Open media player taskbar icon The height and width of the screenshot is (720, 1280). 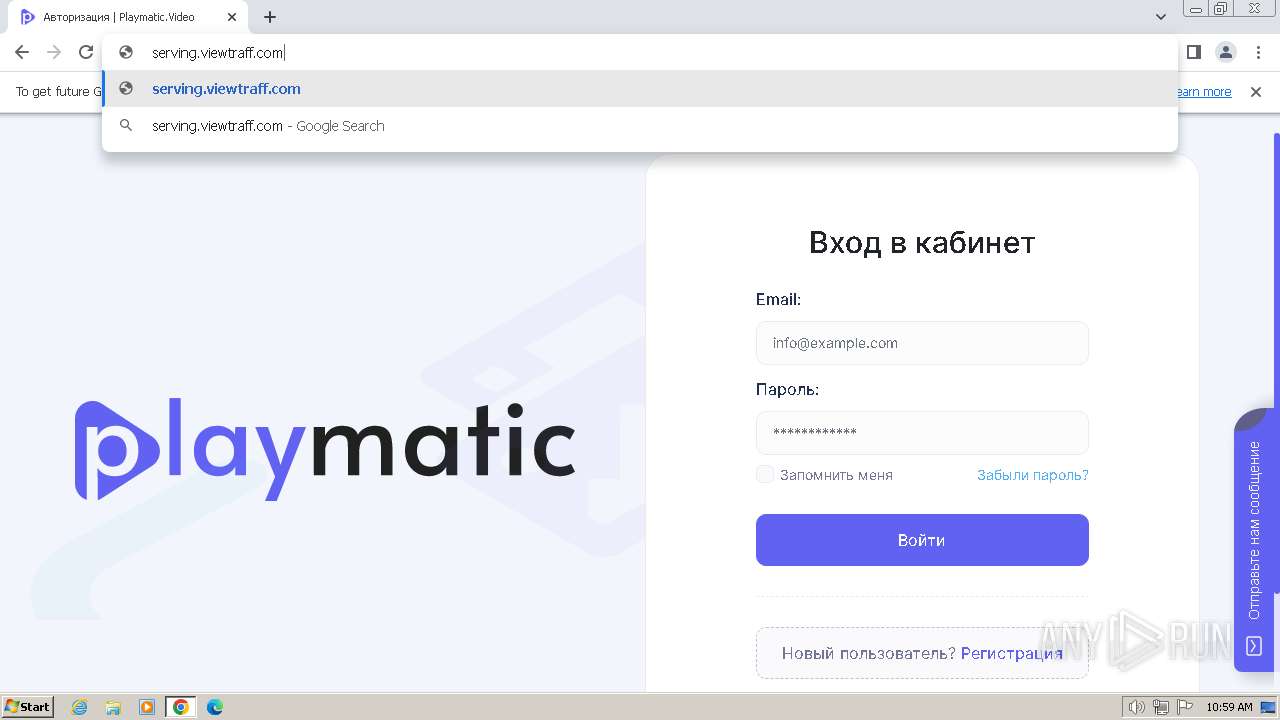[x=147, y=707]
